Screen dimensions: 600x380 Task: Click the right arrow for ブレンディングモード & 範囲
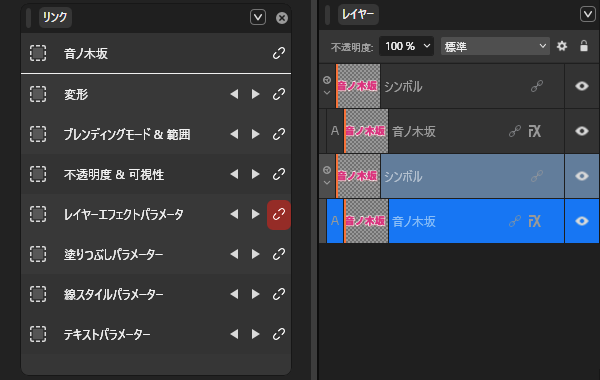click(x=256, y=134)
